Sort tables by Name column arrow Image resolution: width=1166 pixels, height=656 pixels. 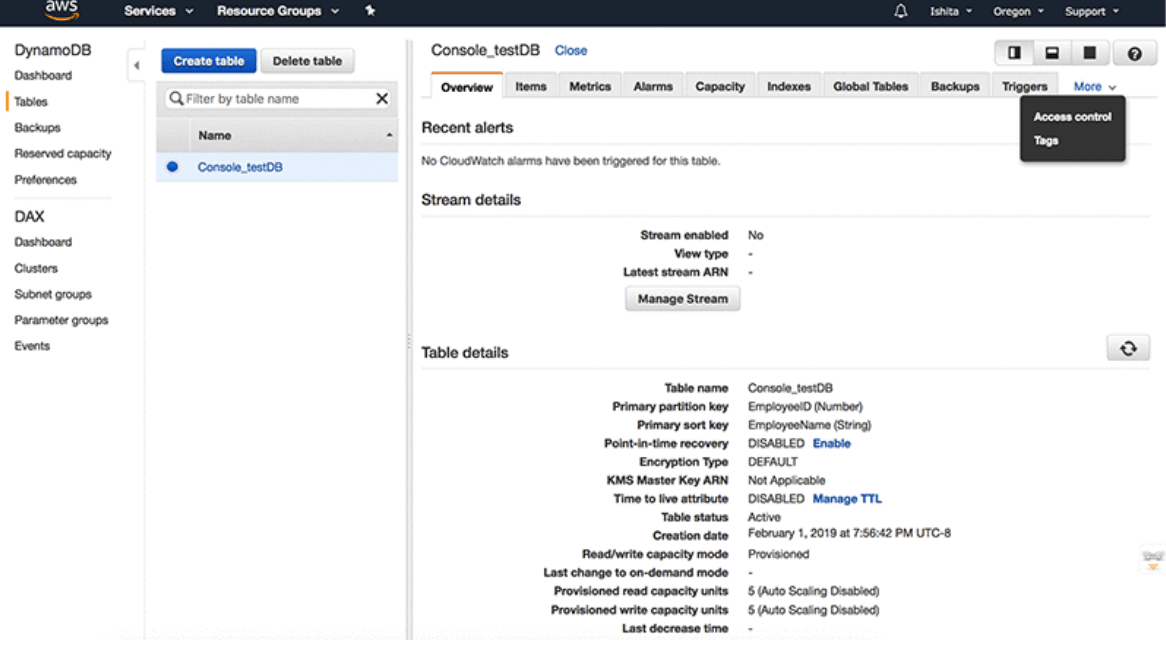(389, 135)
